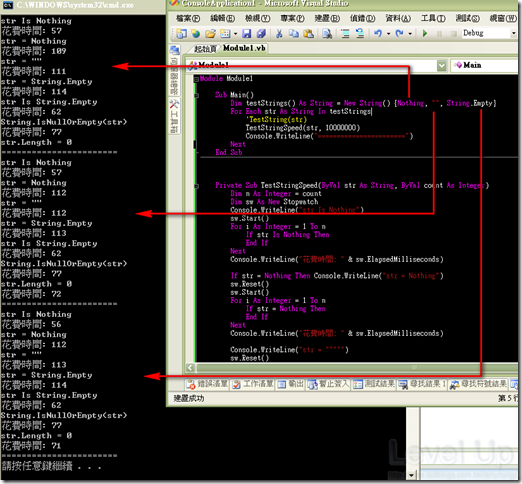Open the 測試結果 panel tab
This screenshot has height=484, width=522.
click(374, 384)
